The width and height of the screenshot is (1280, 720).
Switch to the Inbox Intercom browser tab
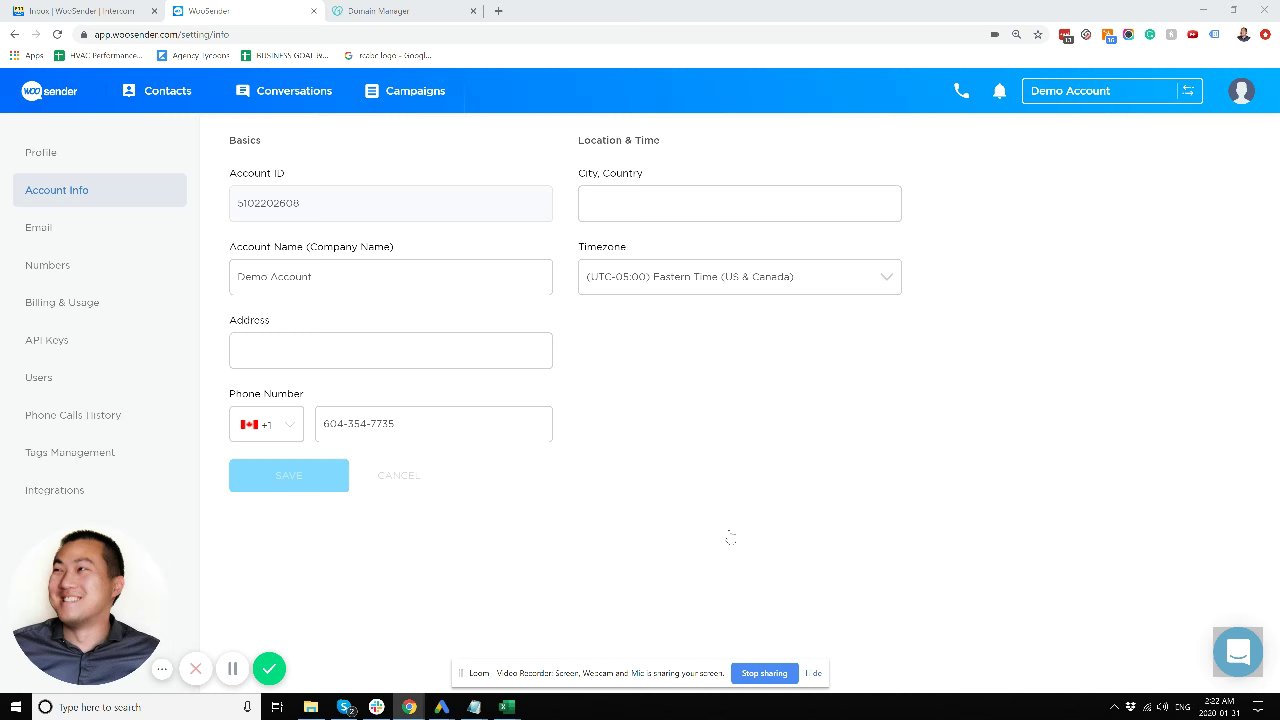point(82,11)
